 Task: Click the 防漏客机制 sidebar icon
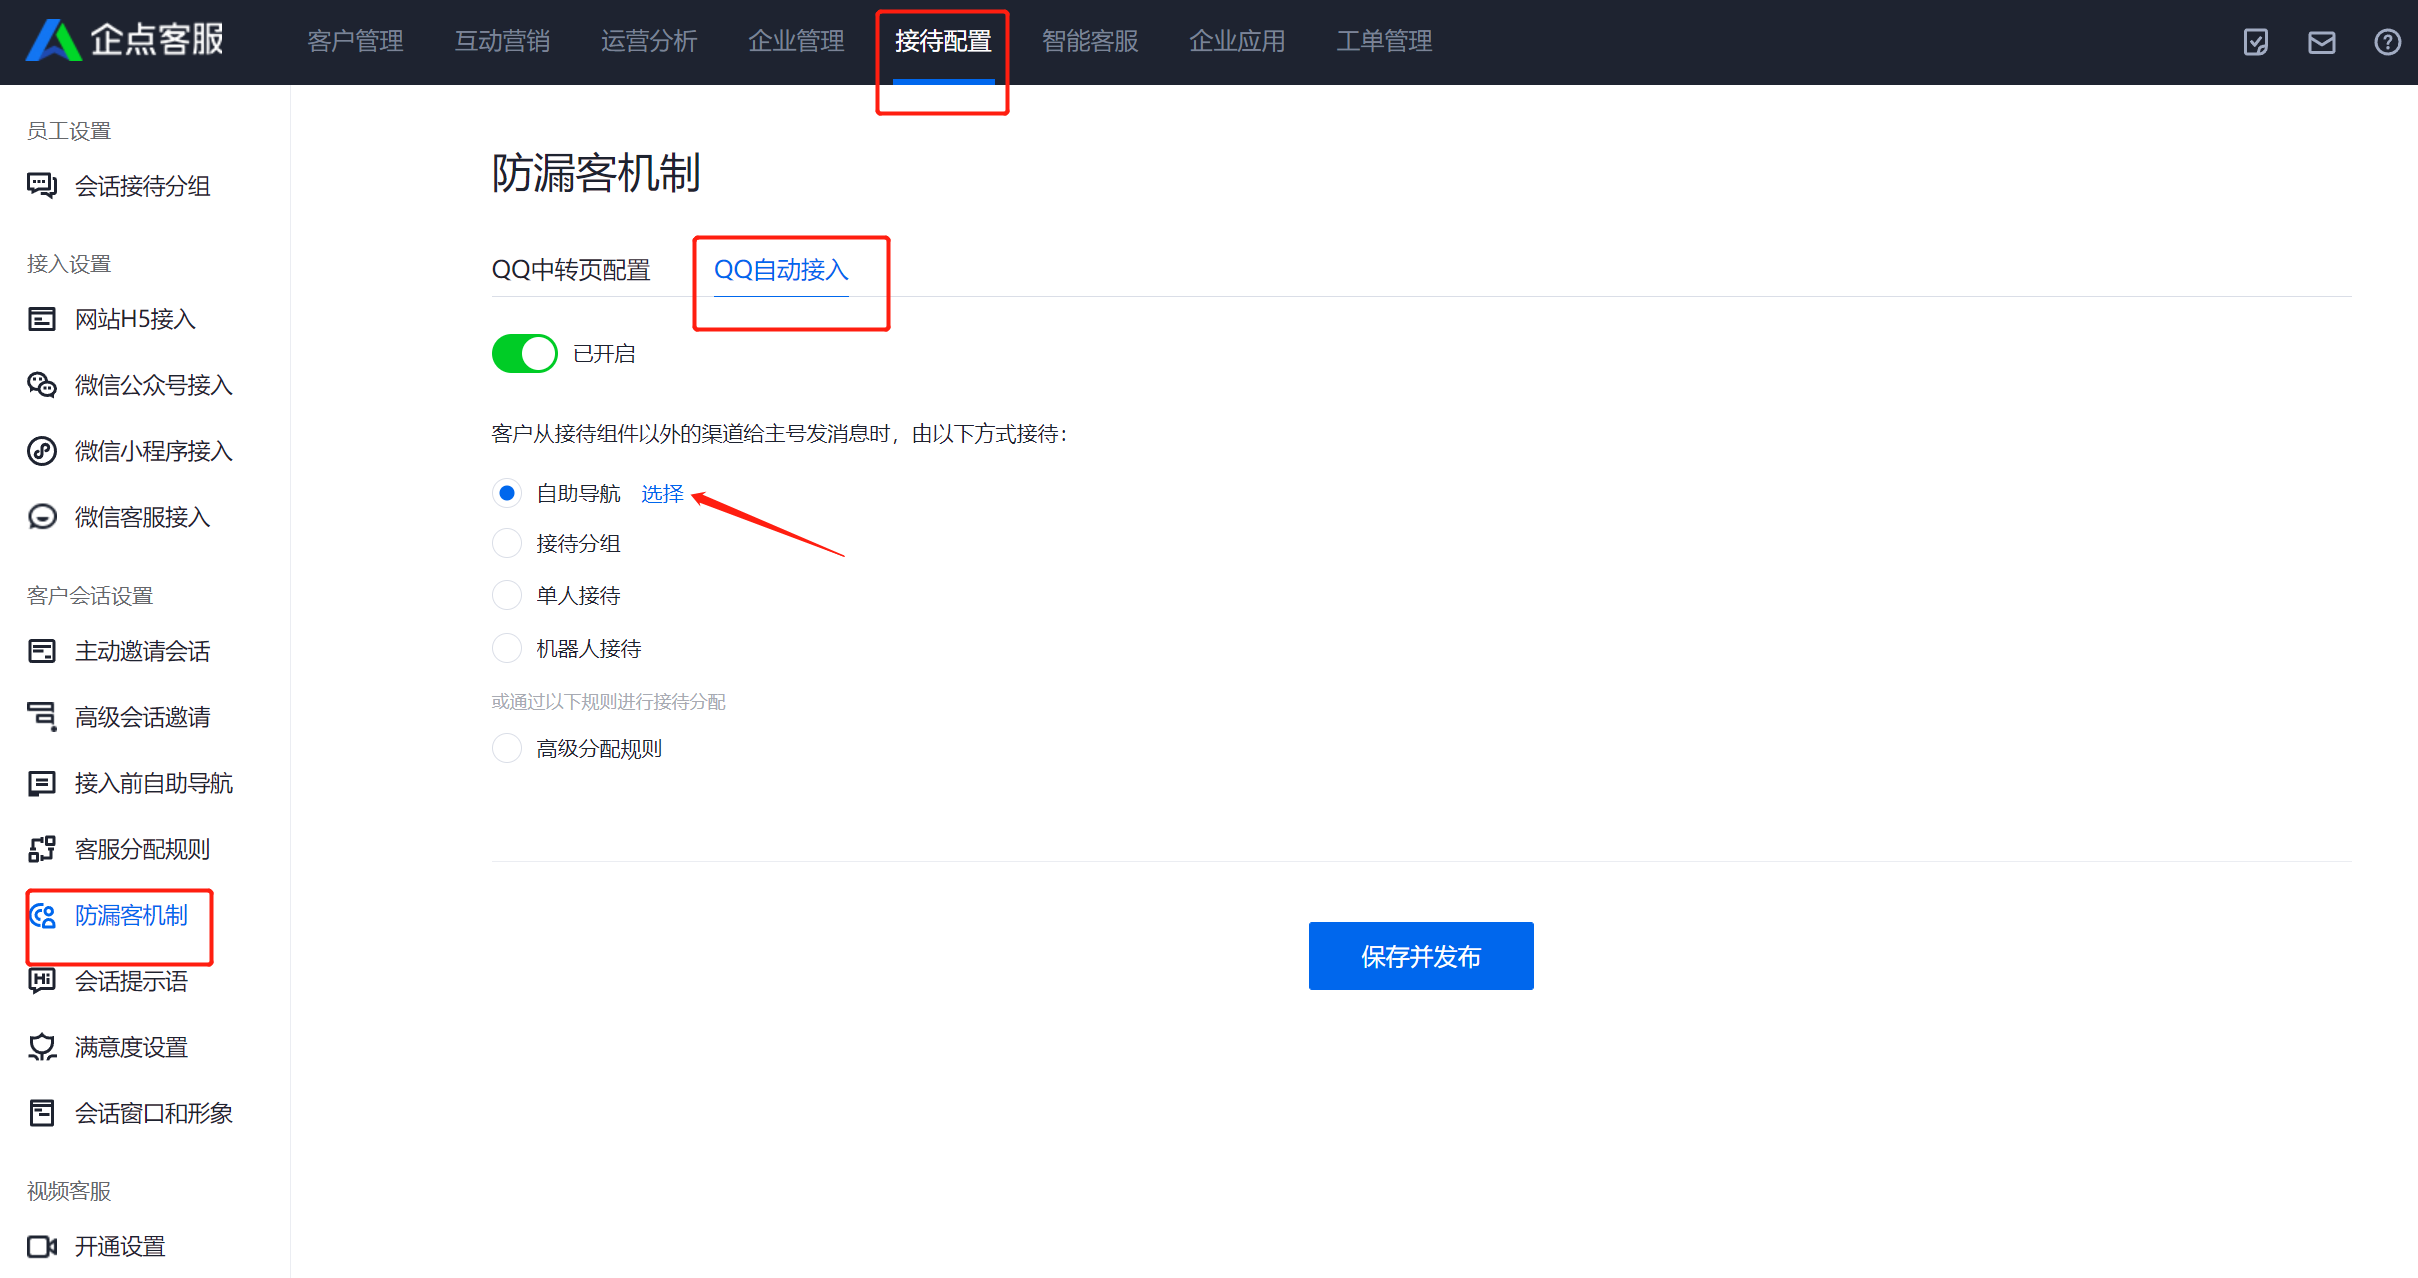(42, 915)
